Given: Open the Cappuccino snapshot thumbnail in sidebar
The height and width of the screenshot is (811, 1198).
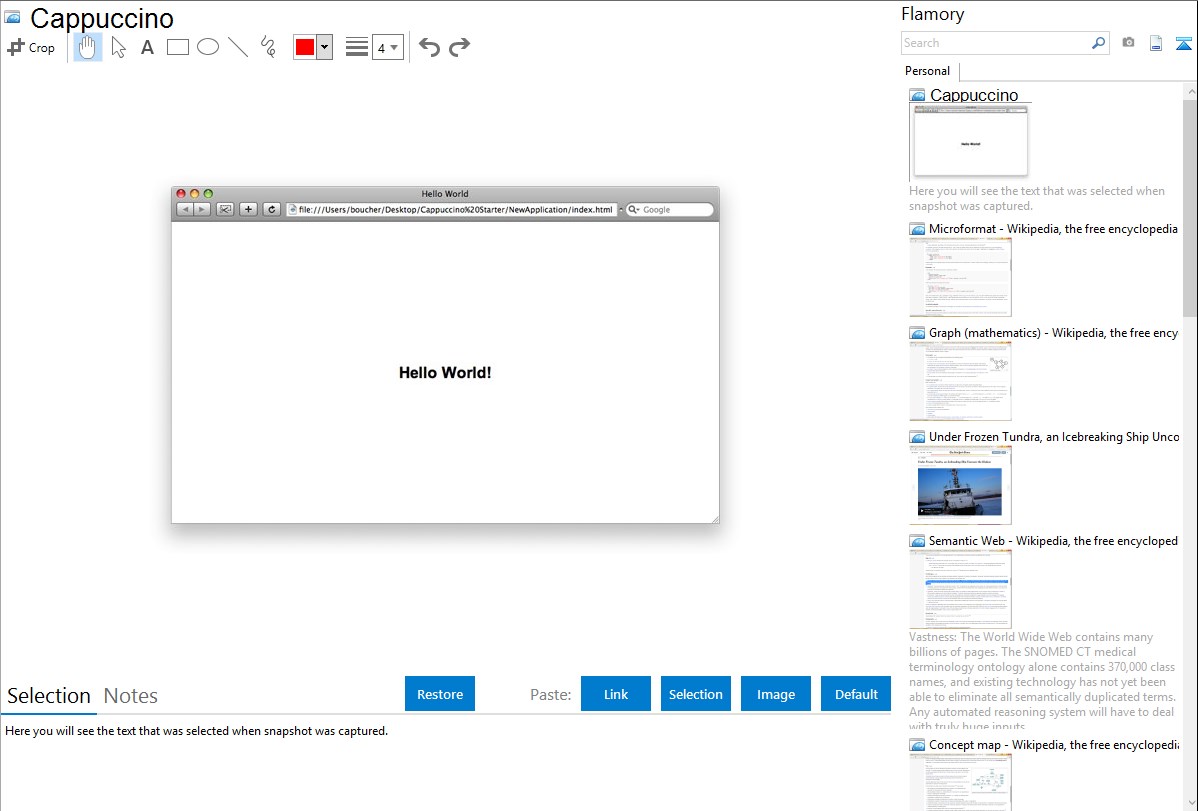Looking at the screenshot, I should click(970, 141).
